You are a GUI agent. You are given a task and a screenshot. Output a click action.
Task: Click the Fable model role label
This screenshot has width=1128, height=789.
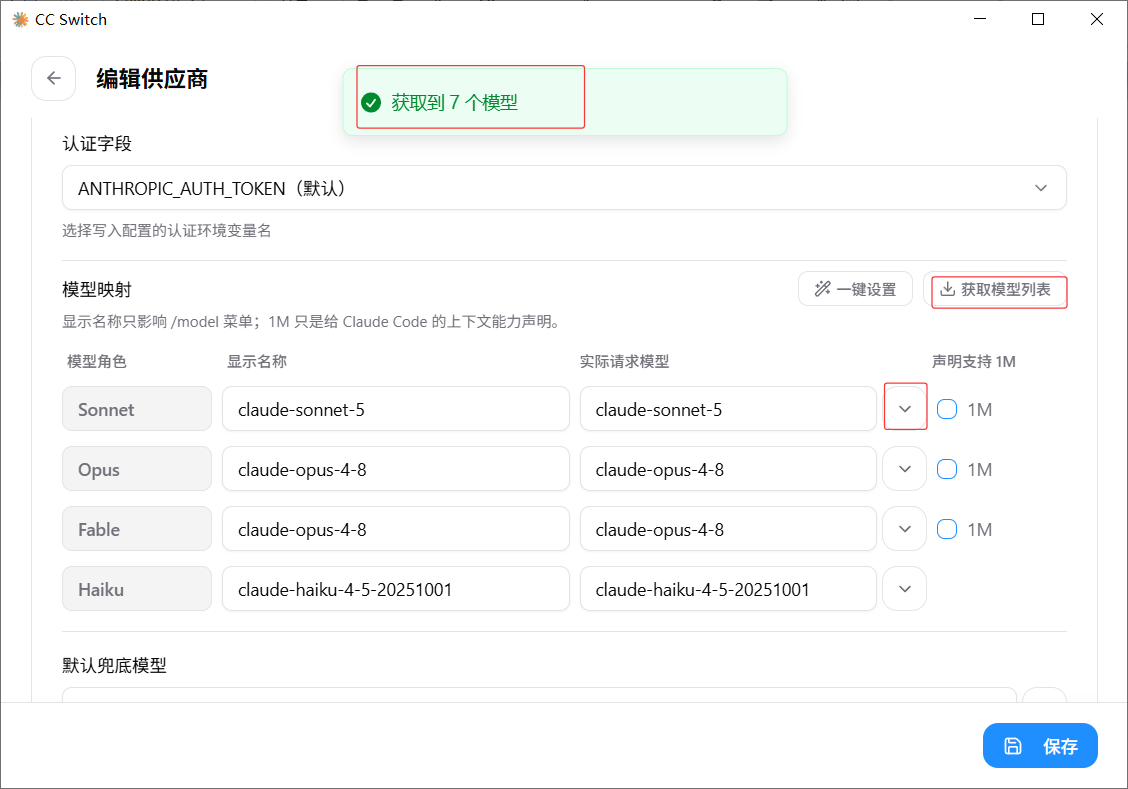coord(137,529)
